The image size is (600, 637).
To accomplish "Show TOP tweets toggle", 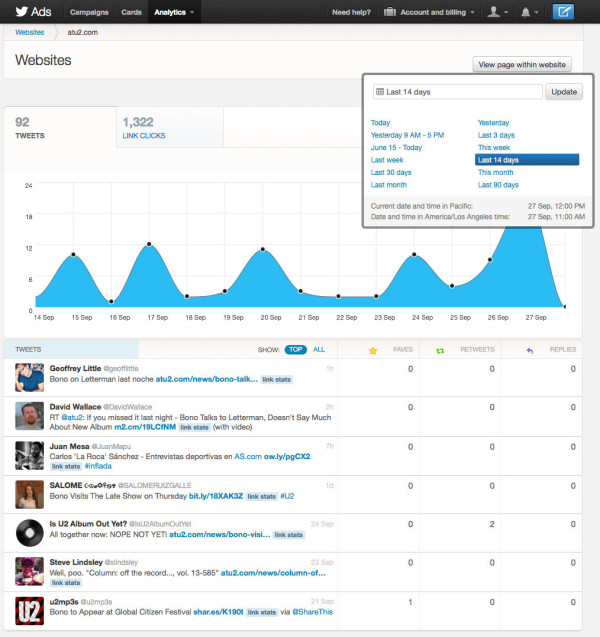I will [x=295, y=349].
